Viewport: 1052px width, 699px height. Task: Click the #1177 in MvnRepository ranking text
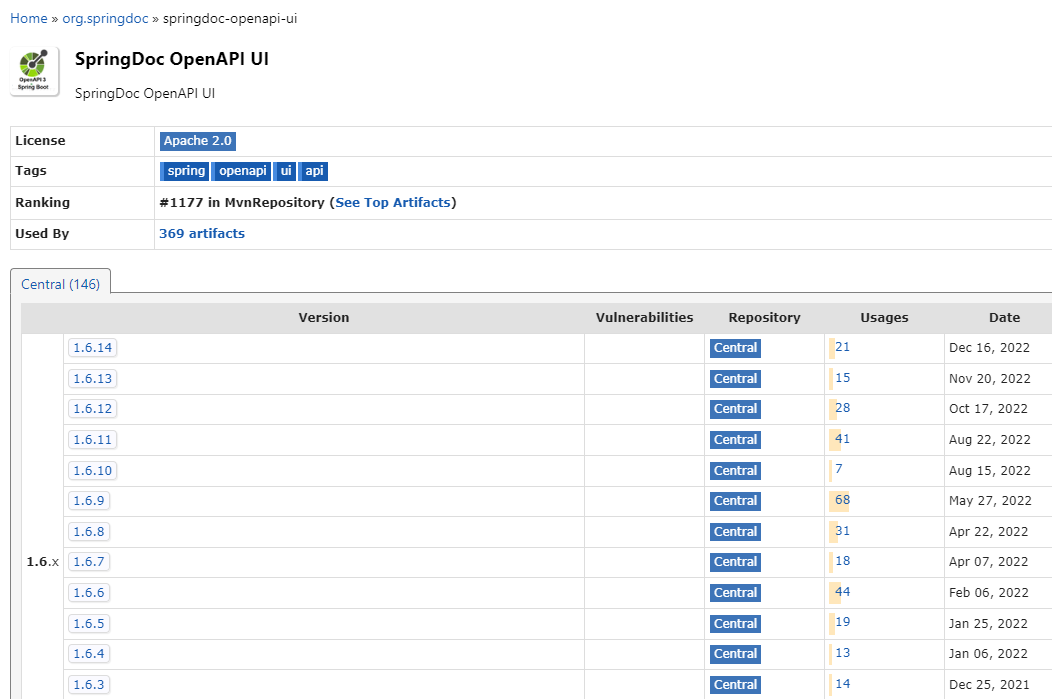[x=242, y=203]
